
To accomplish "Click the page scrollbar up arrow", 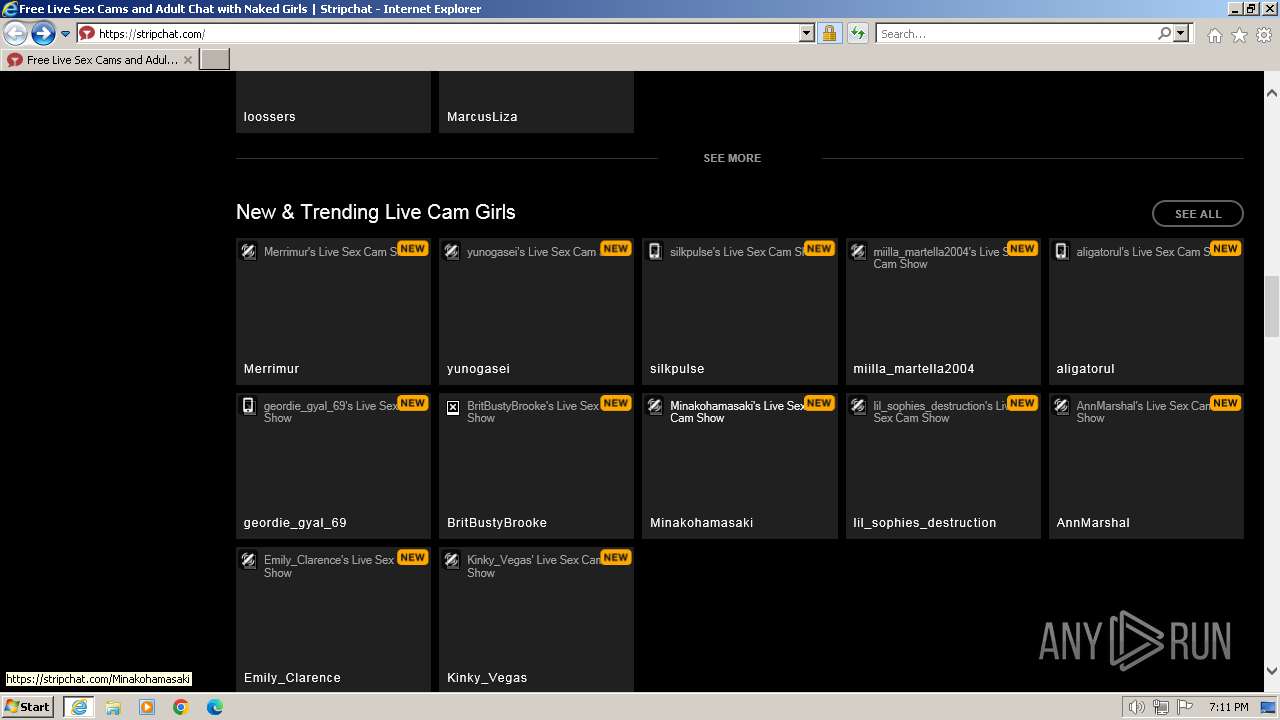I will point(1272,93).
